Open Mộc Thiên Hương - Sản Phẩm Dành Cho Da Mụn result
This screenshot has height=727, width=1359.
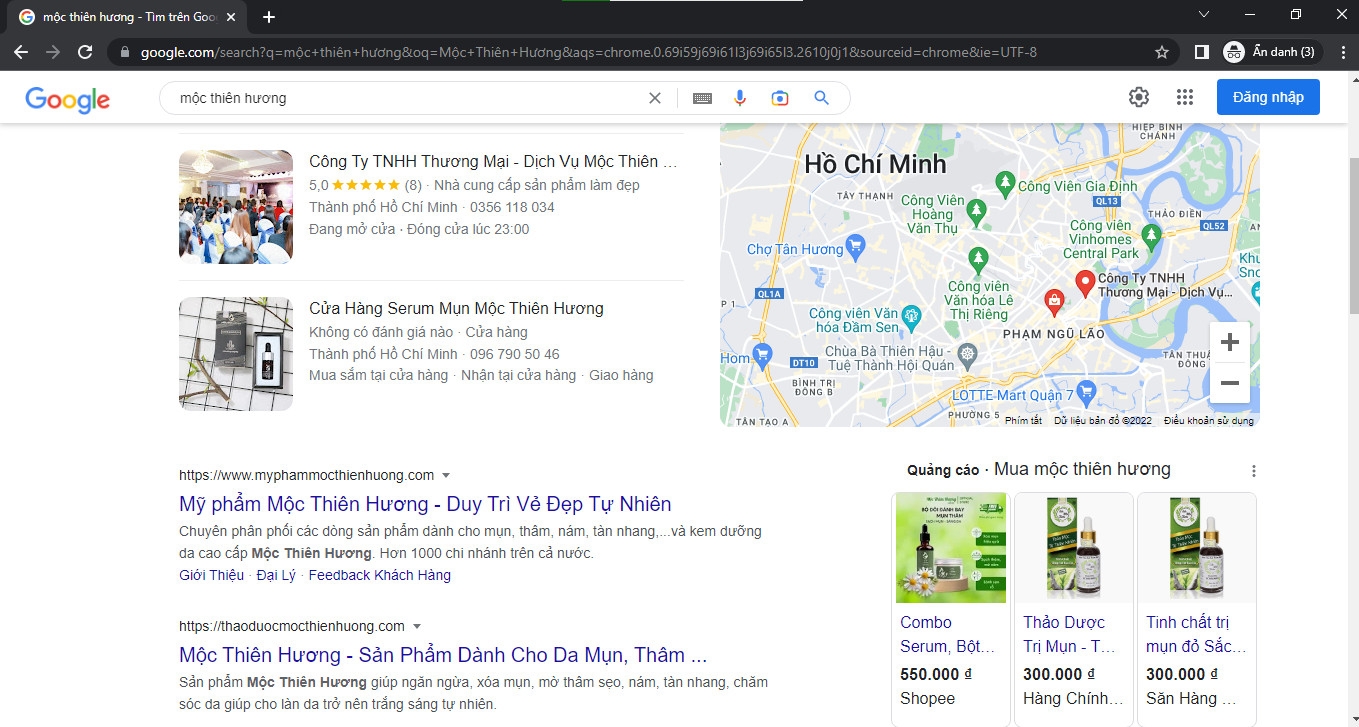443,655
